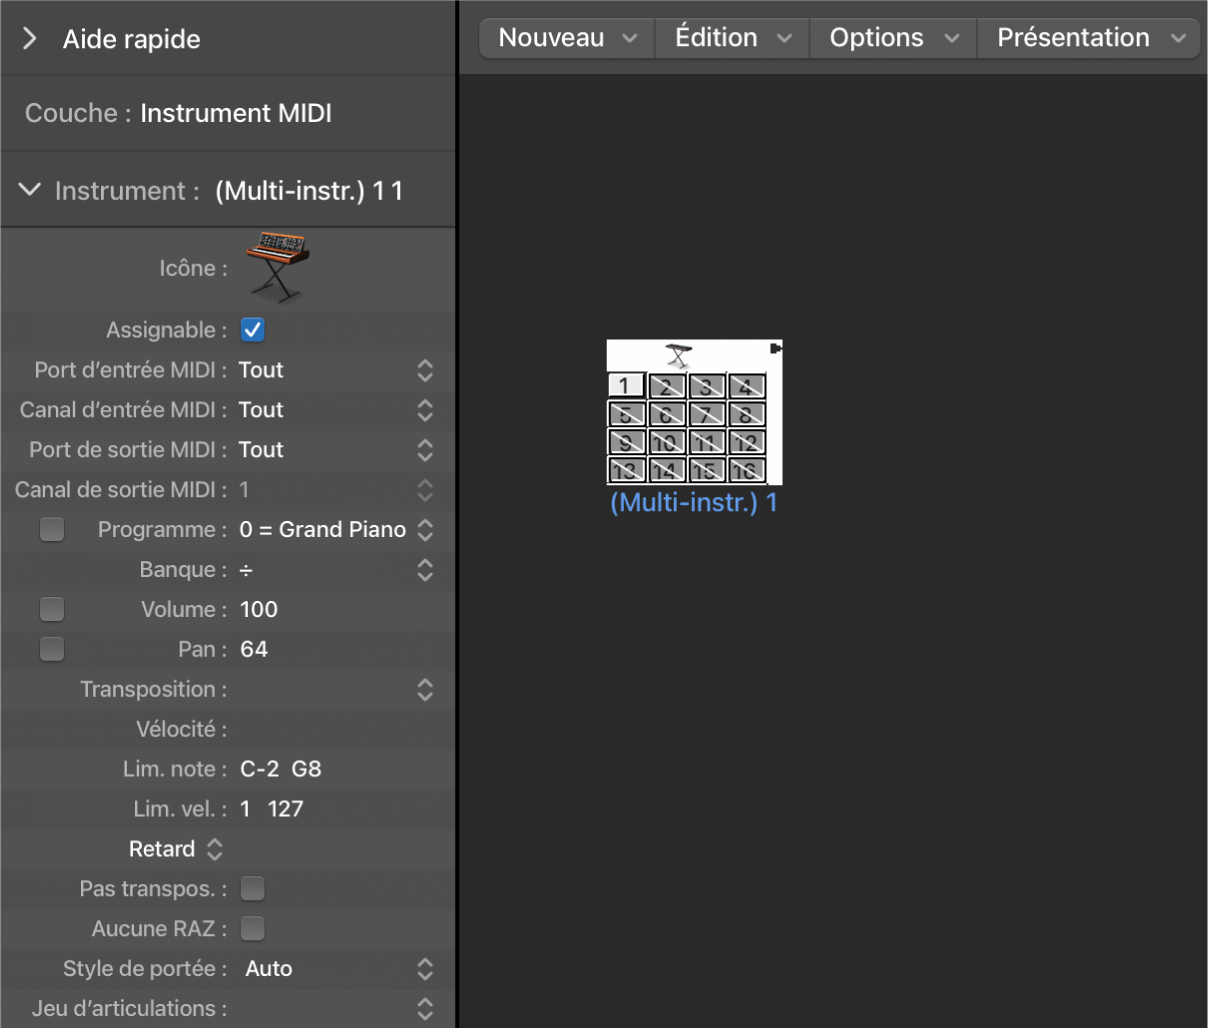Screen dimensions: 1208x1029
Task: Open the Canal d'entrée MIDI pop-up menu
Action: point(338,410)
